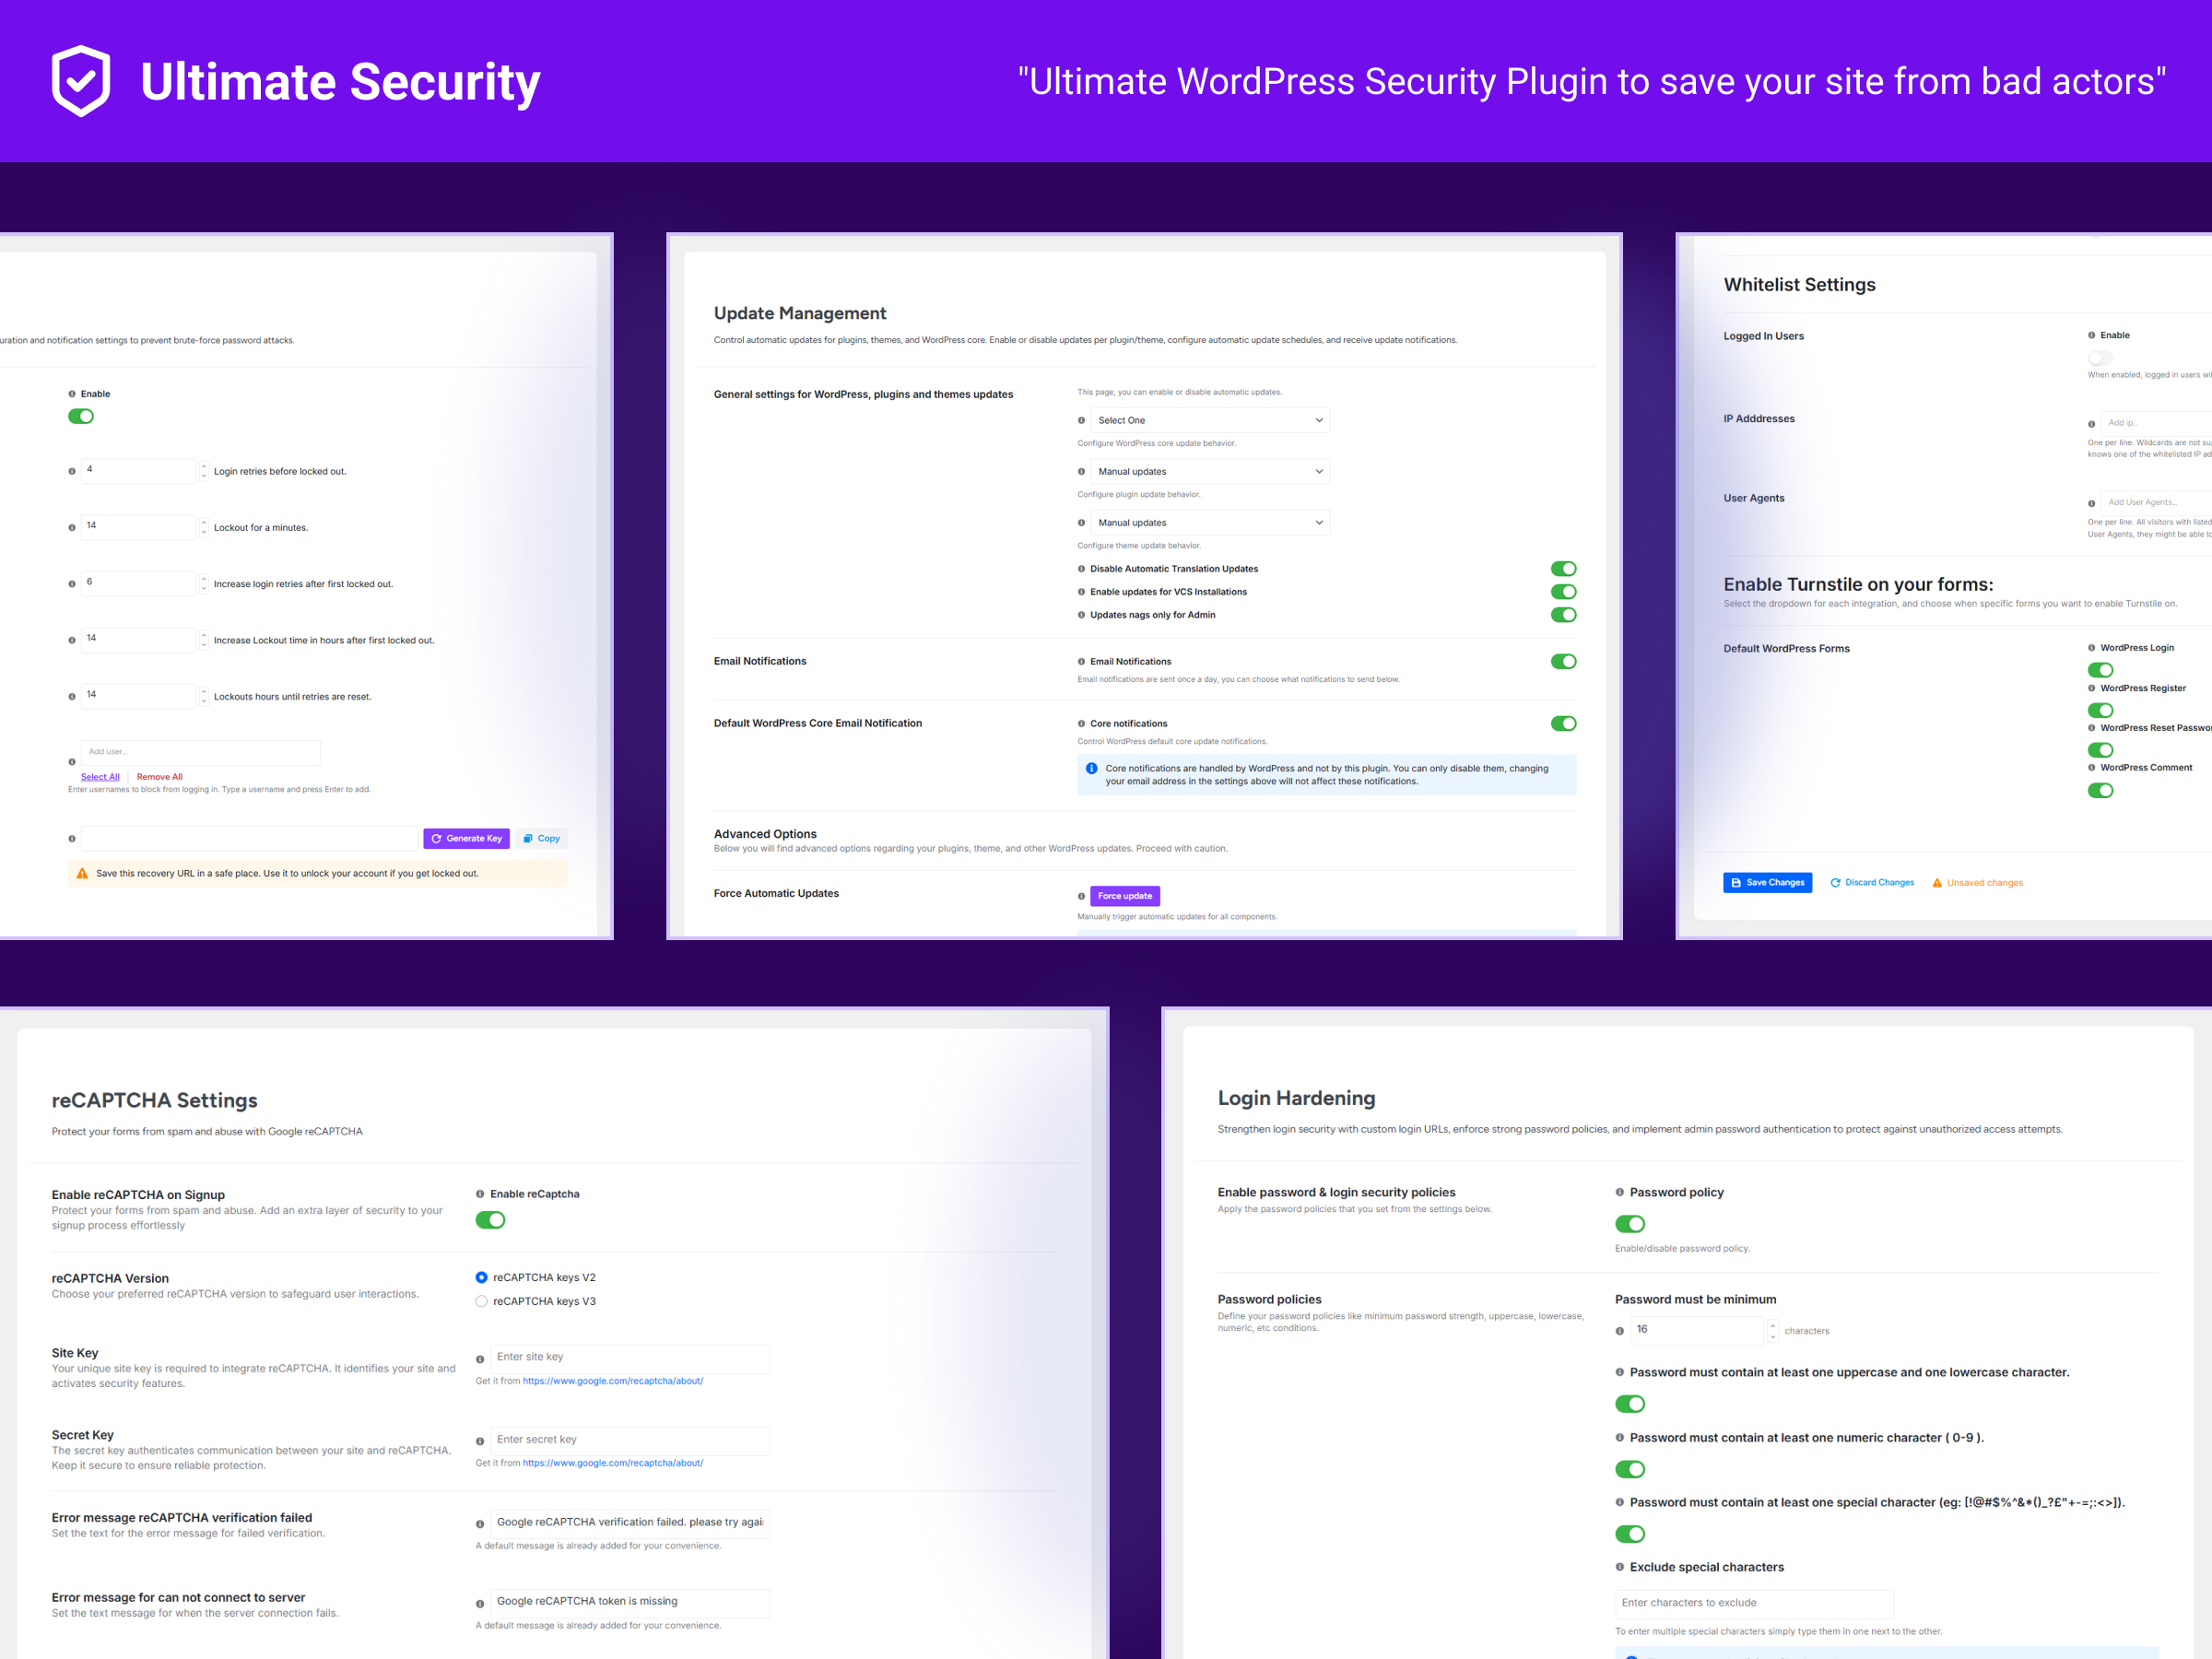The width and height of the screenshot is (2212, 1659).
Task: Select reCAPTCHA keys V3 radio option
Action: pyautogui.click(x=482, y=1301)
